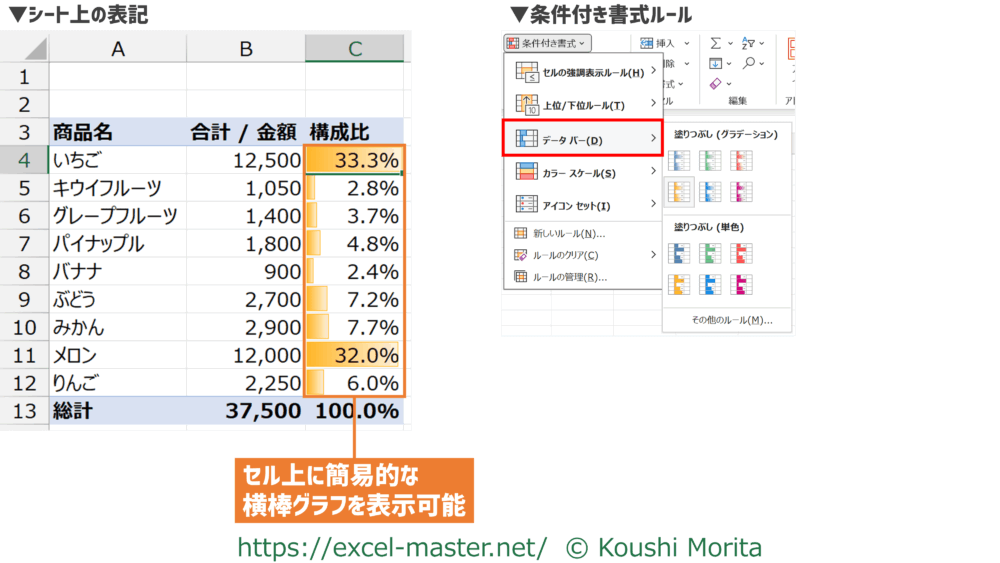Click the Clear eraser icon
This screenshot has height=563, width=1000.
coord(716,83)
